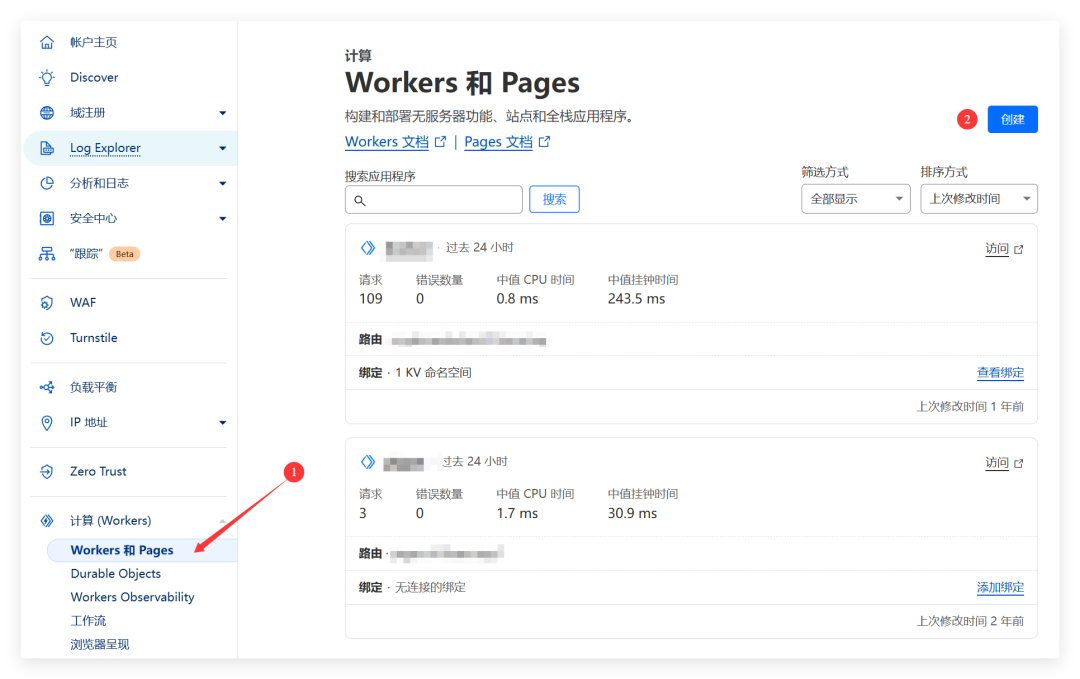1080x679 pixels.
Task: Click the lightbulb icon for Discover
Action: coord(47,78)
